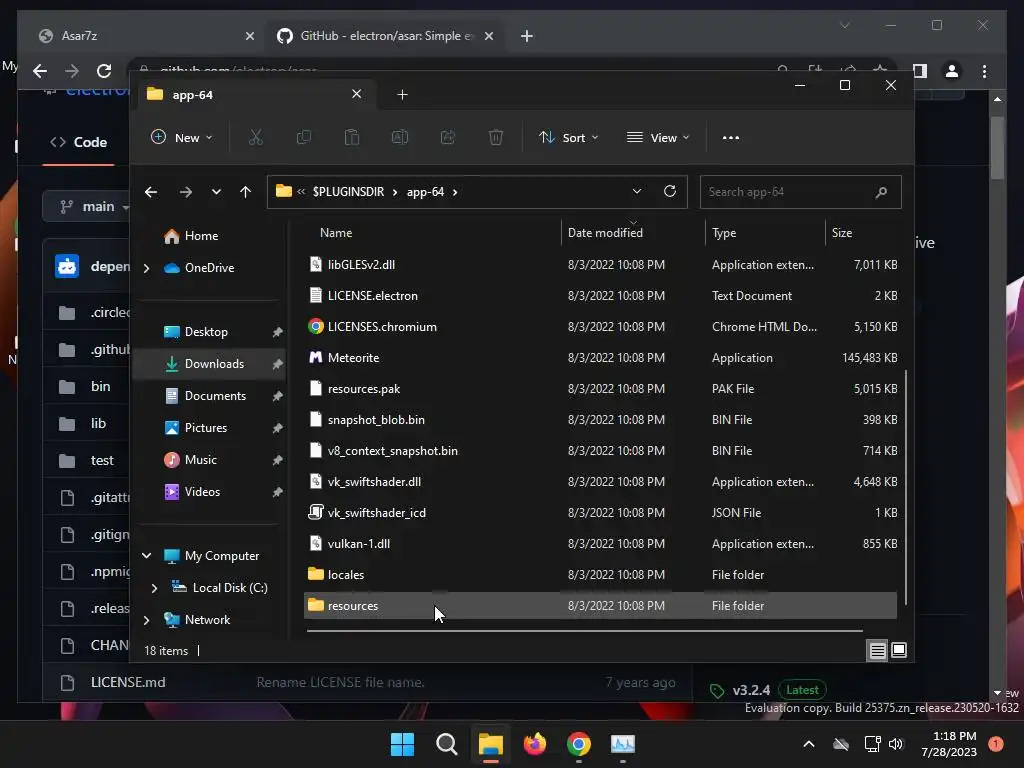Click $PLUGINSDIR in the breadcrumb path
This screenshot has height=768, width=1024.
click(x=348, y=192)
